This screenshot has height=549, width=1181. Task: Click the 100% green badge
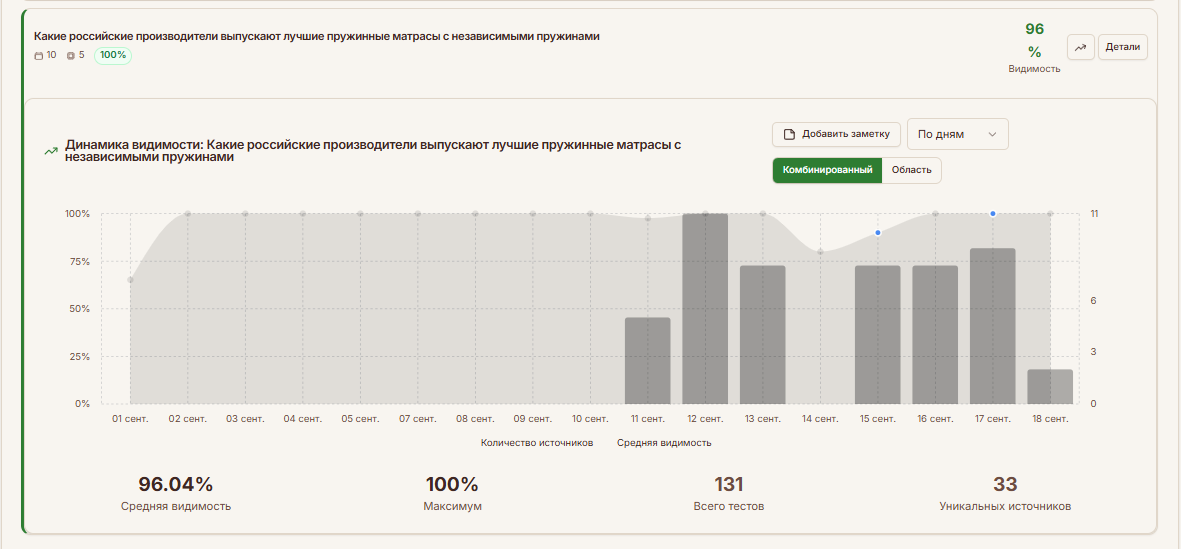[113, 55]
